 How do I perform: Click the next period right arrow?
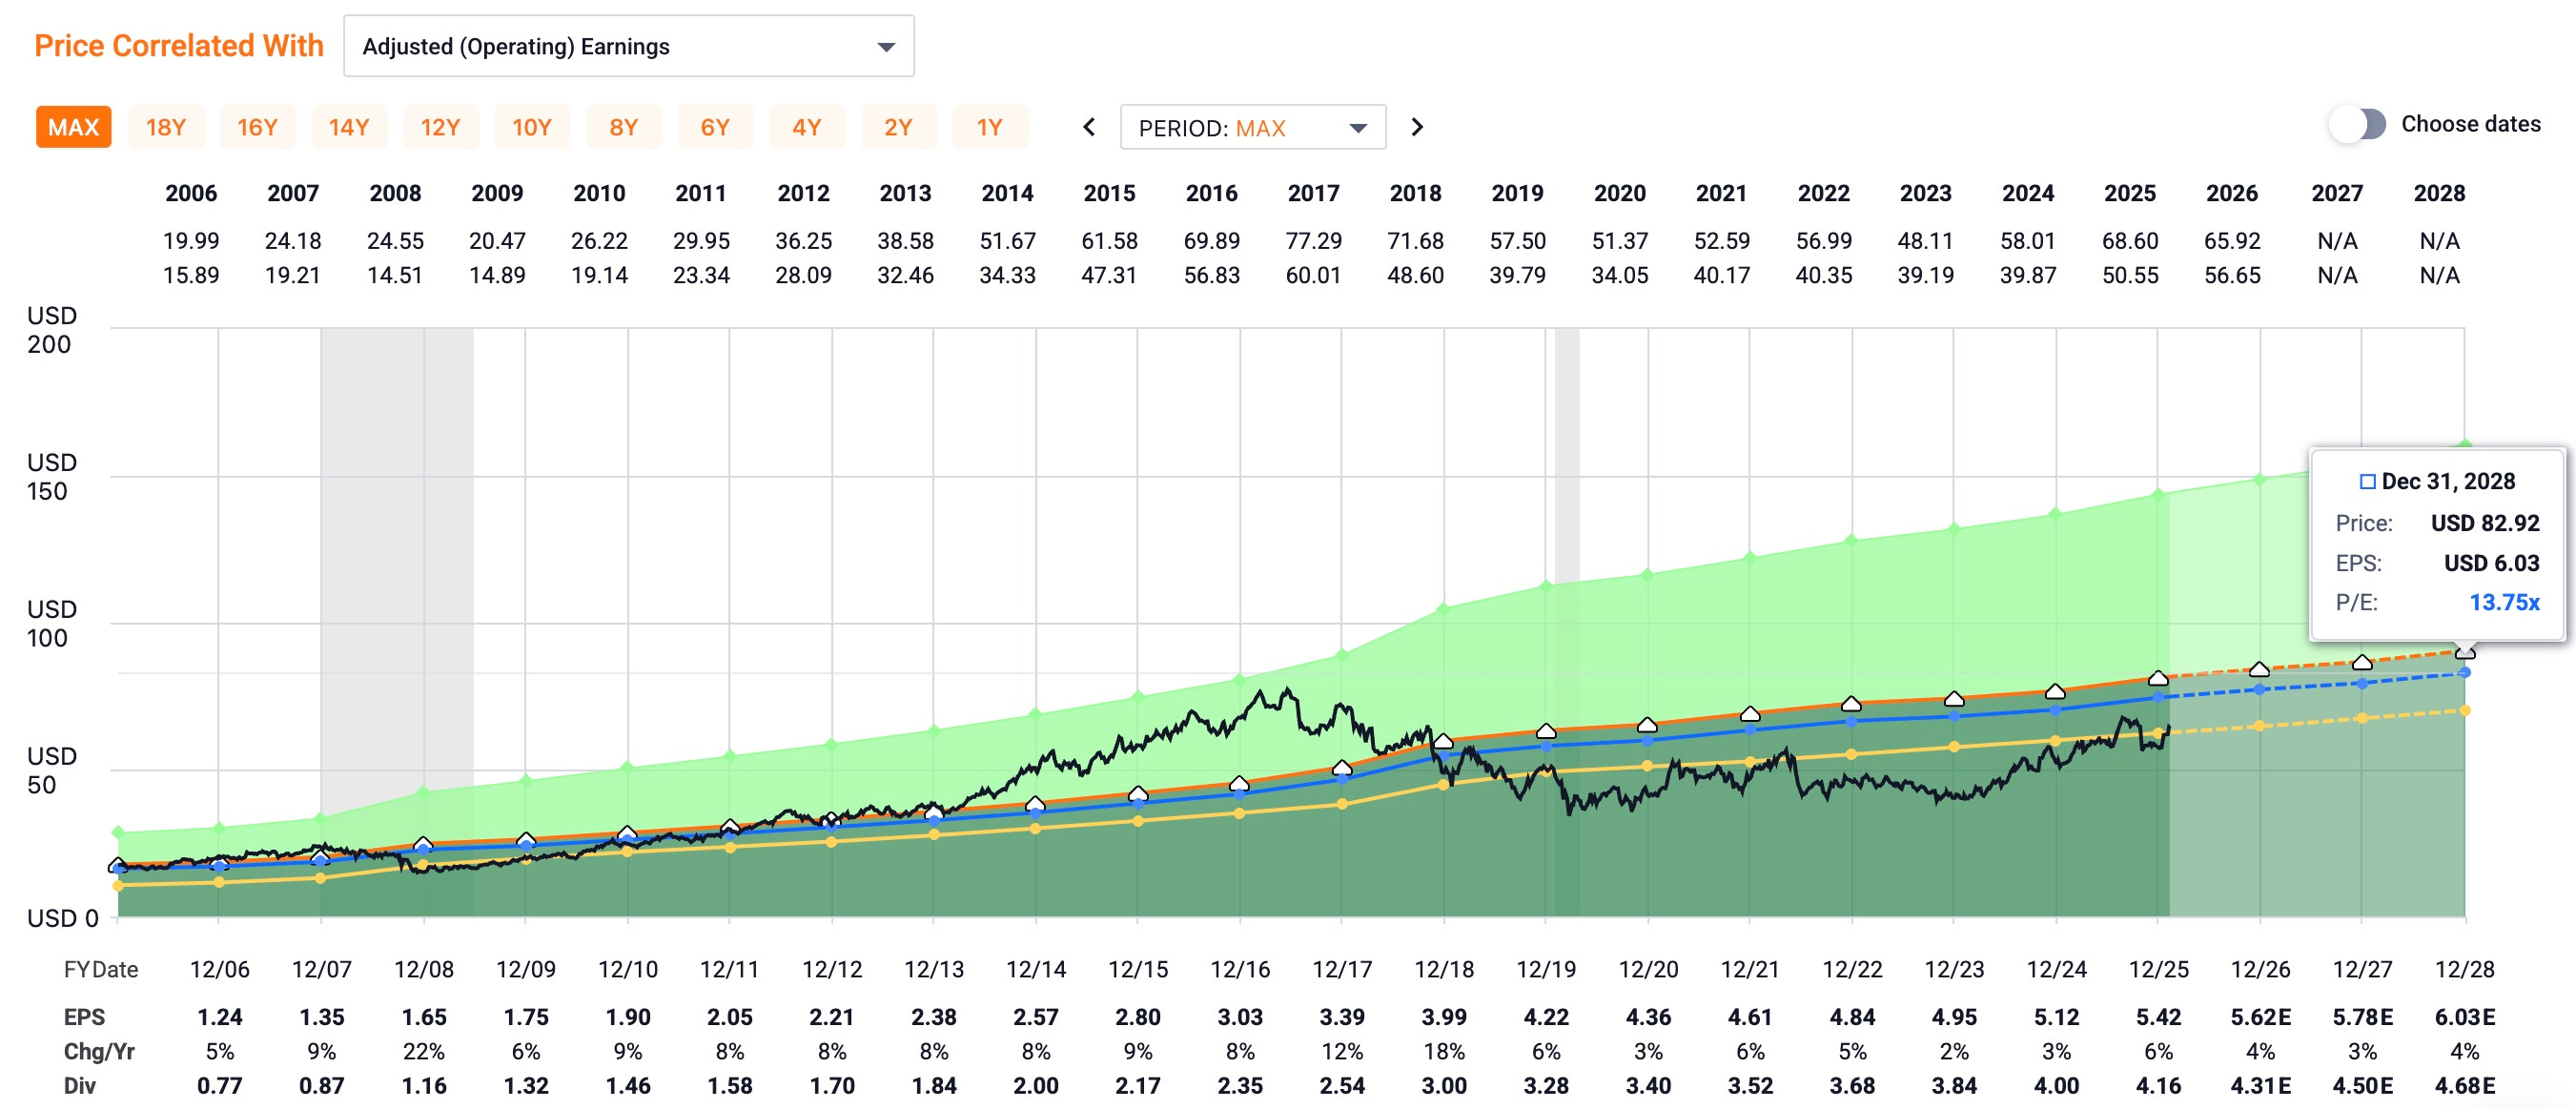1416,127
